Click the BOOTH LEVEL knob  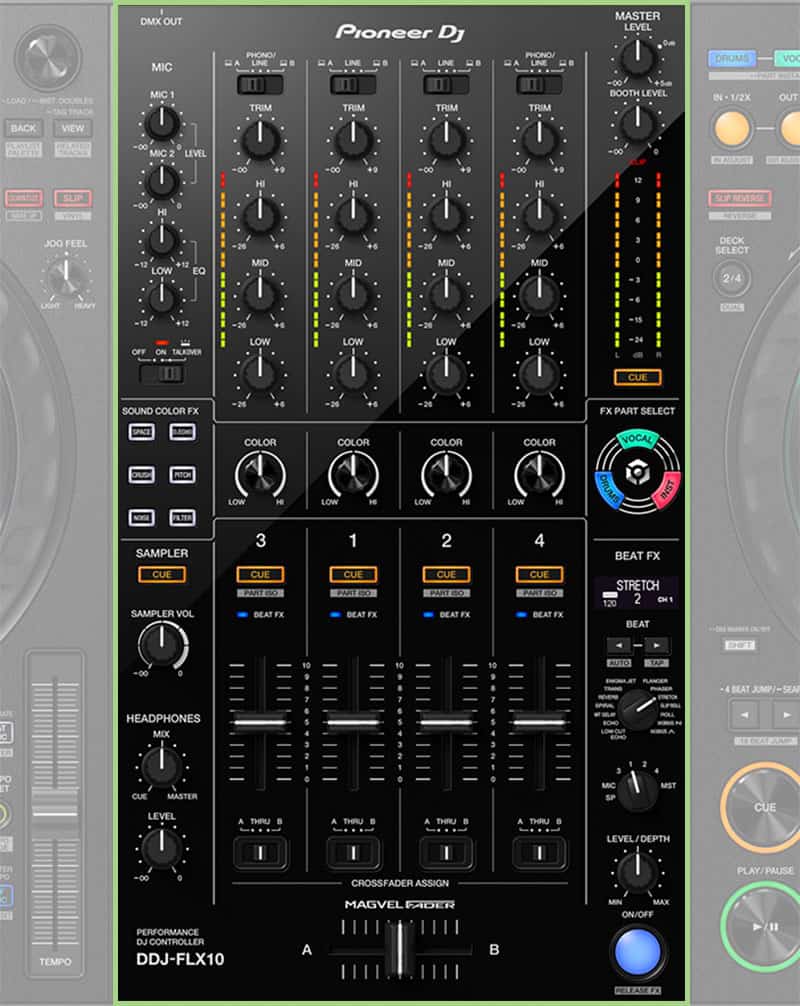[638, 124]
